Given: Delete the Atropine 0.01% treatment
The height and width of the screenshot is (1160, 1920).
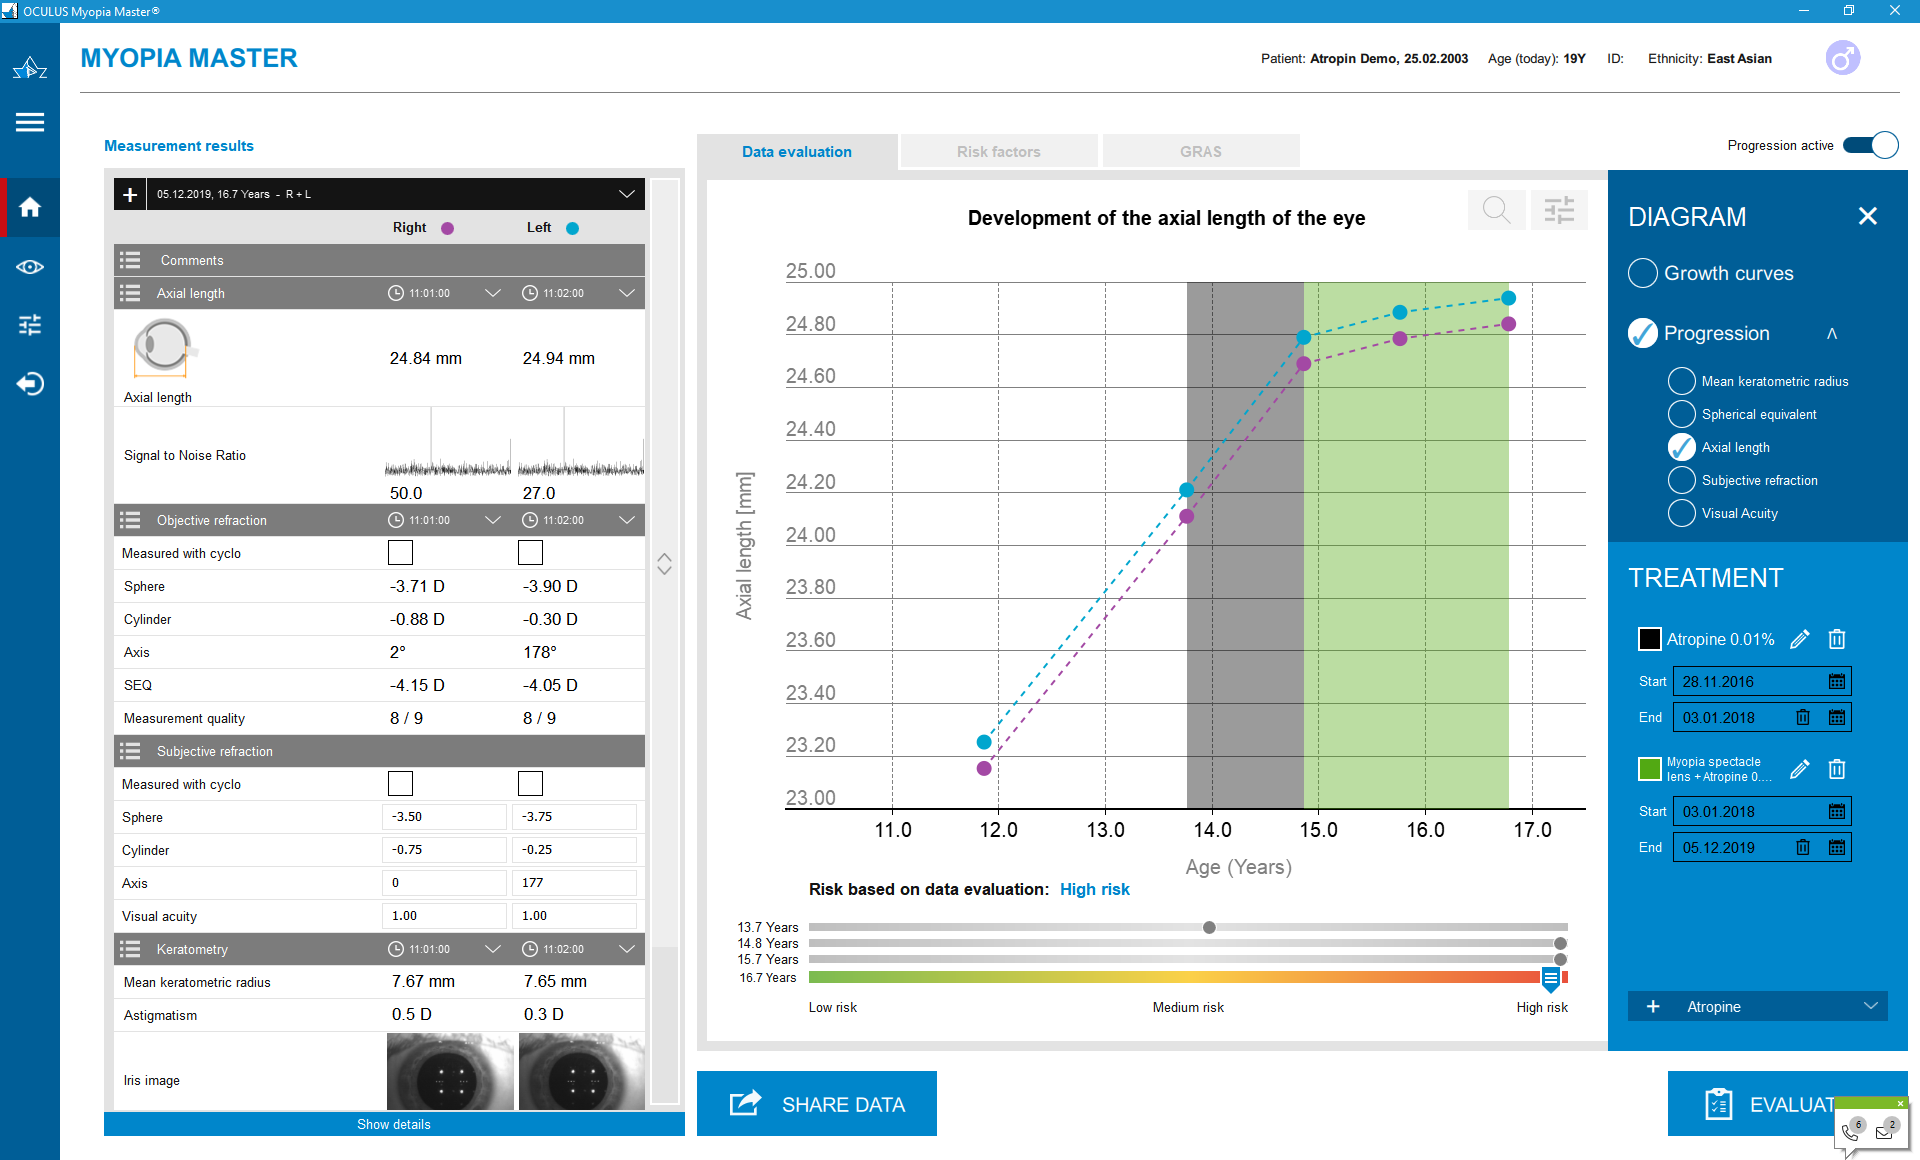Looking at the screenshot, I should pyautogui.click(x=1837, y=639).
